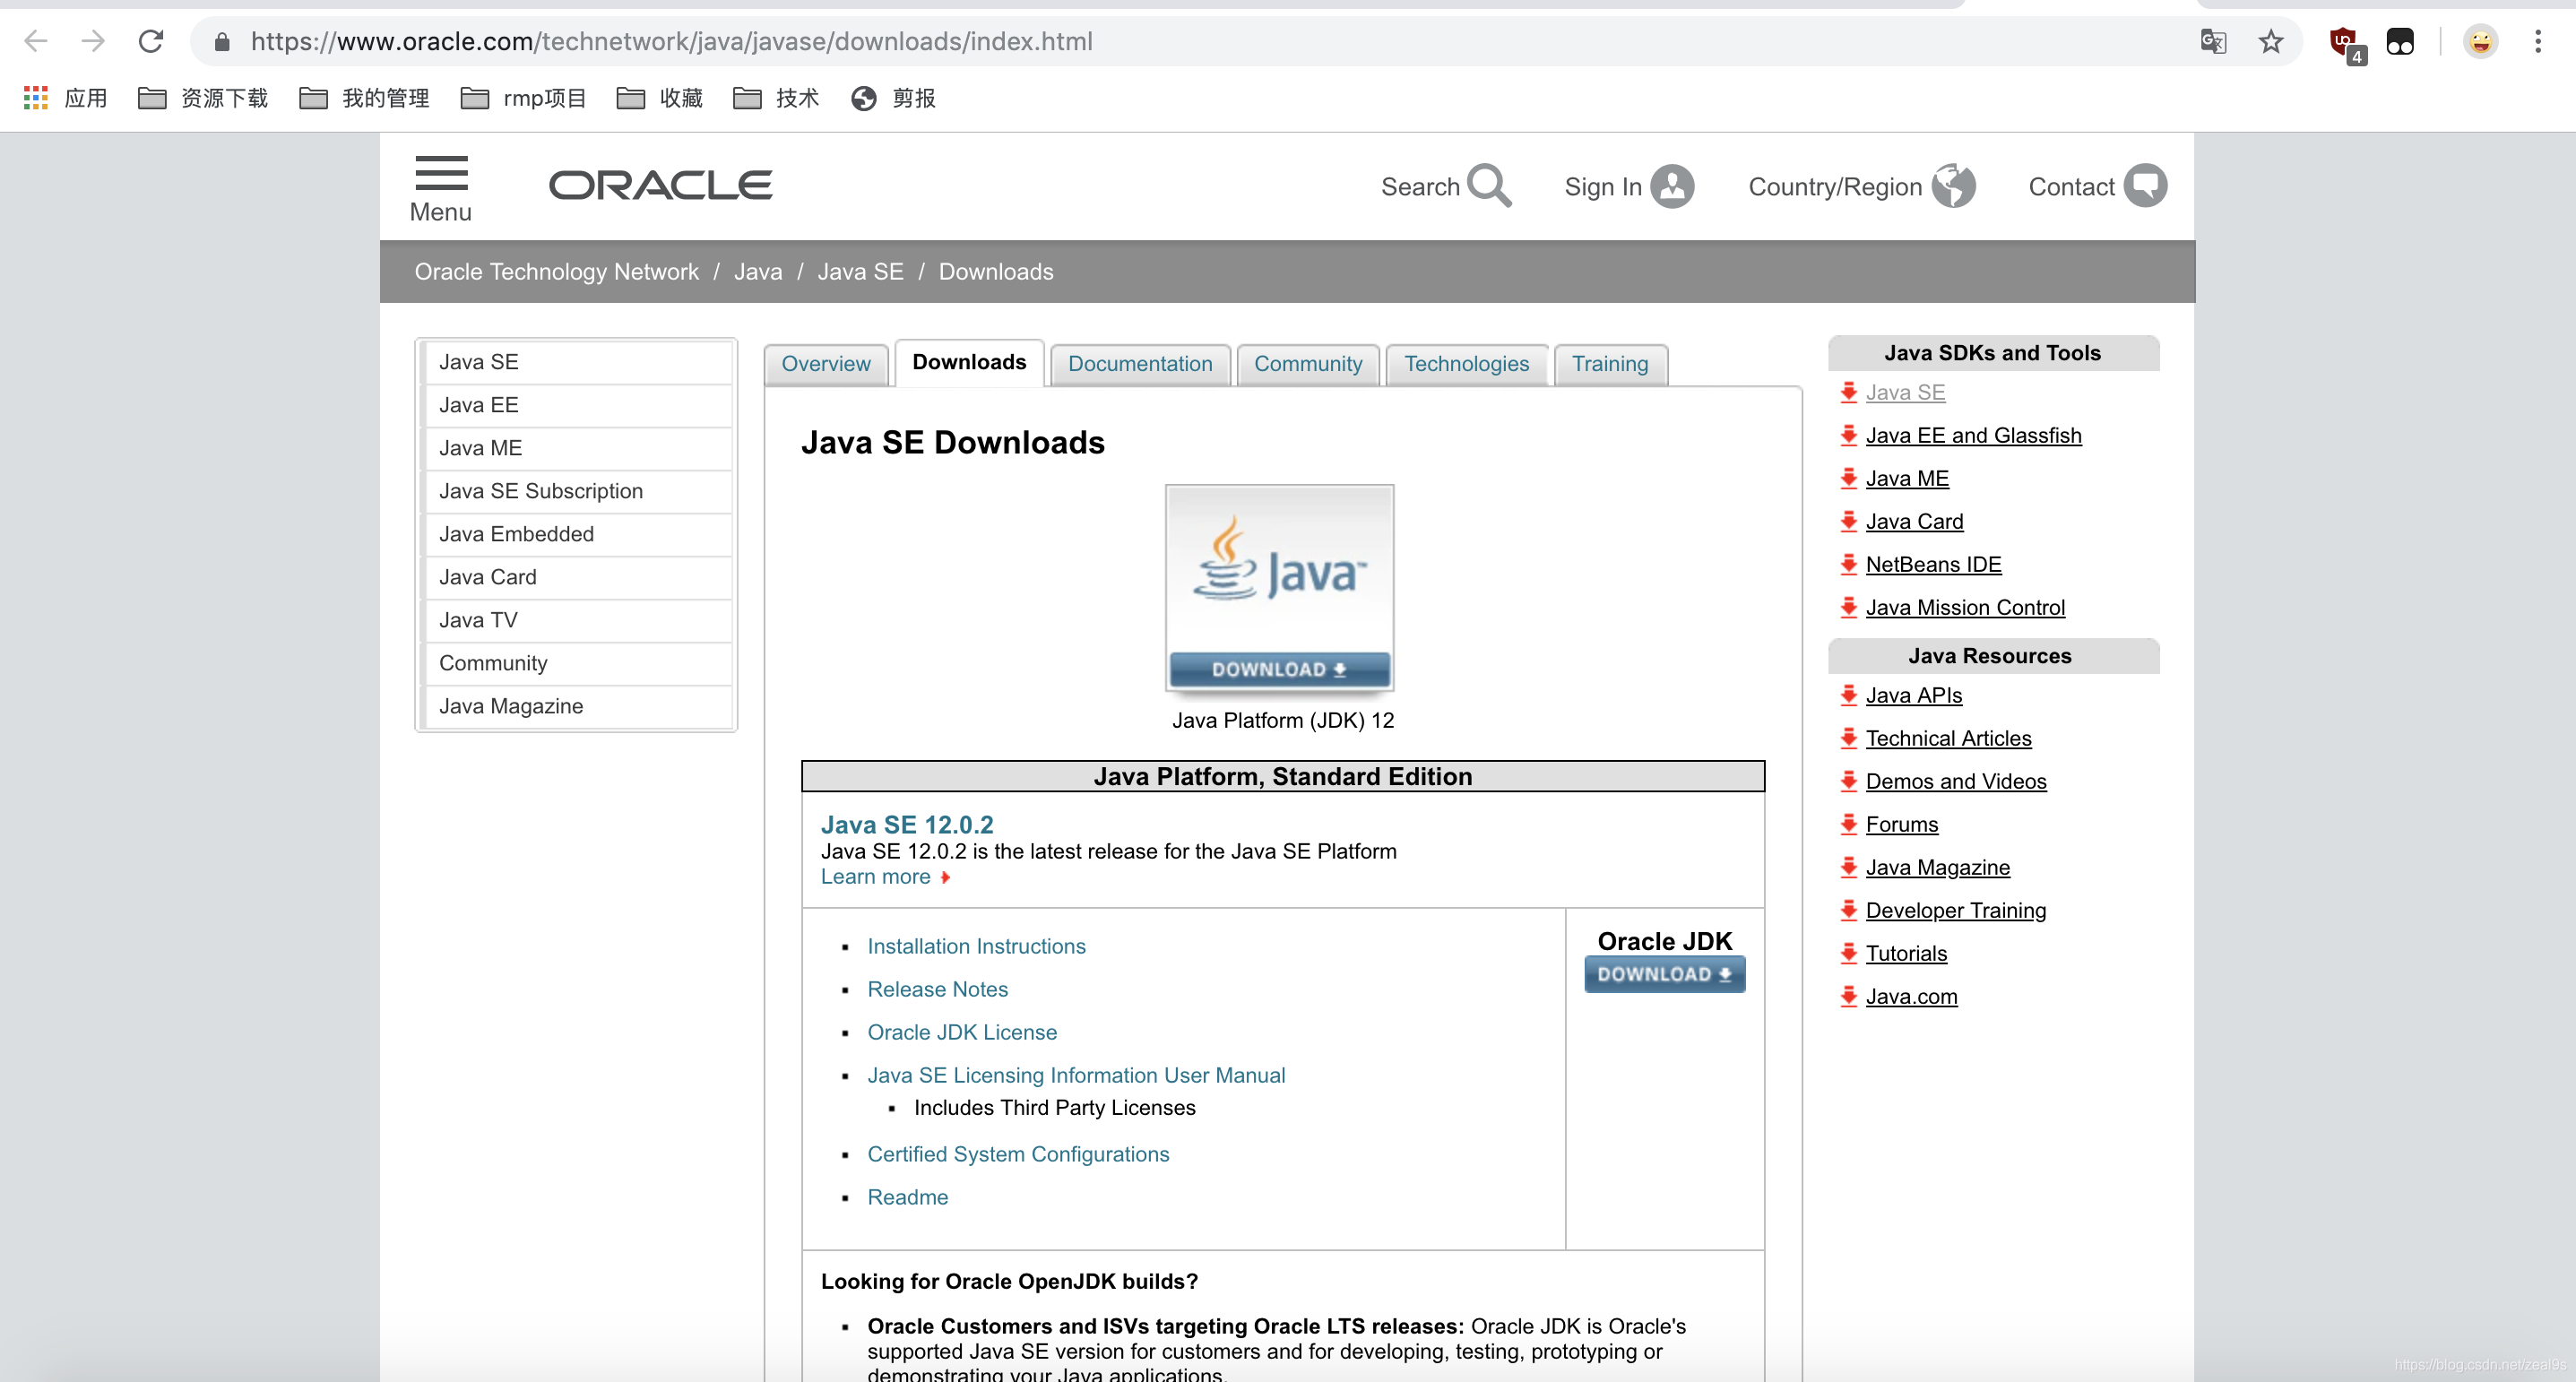Open NetBeans IDE link
Screen dimensions: 2576x1382
(1933, 564)
